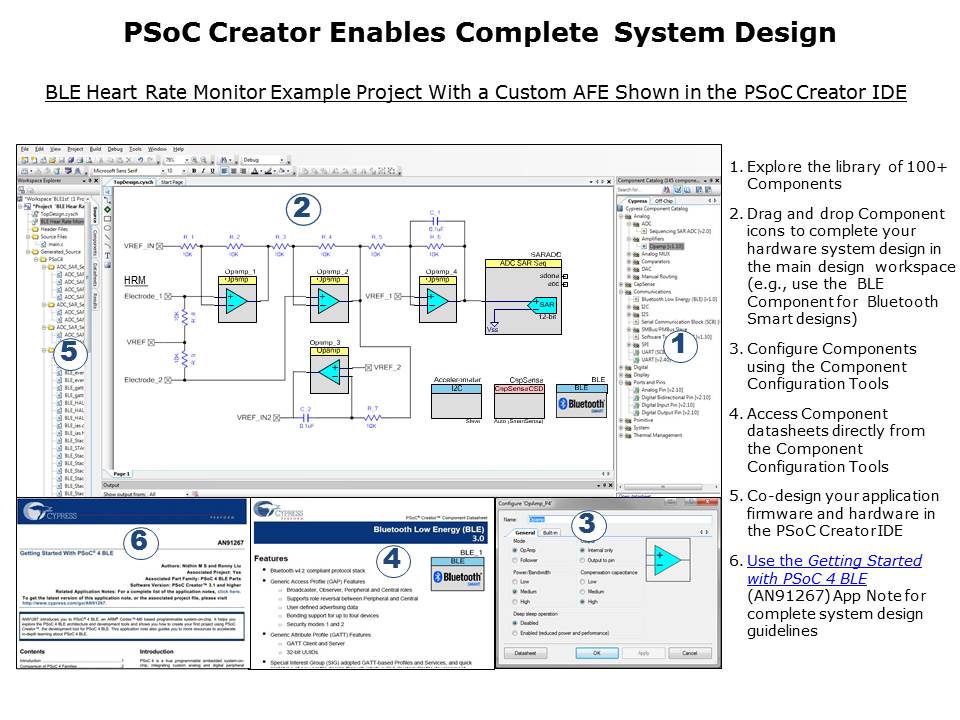This screenshot has height=720, width=960.
Task: Choose Output to pin radio option
Action: (x=583, y=562)
